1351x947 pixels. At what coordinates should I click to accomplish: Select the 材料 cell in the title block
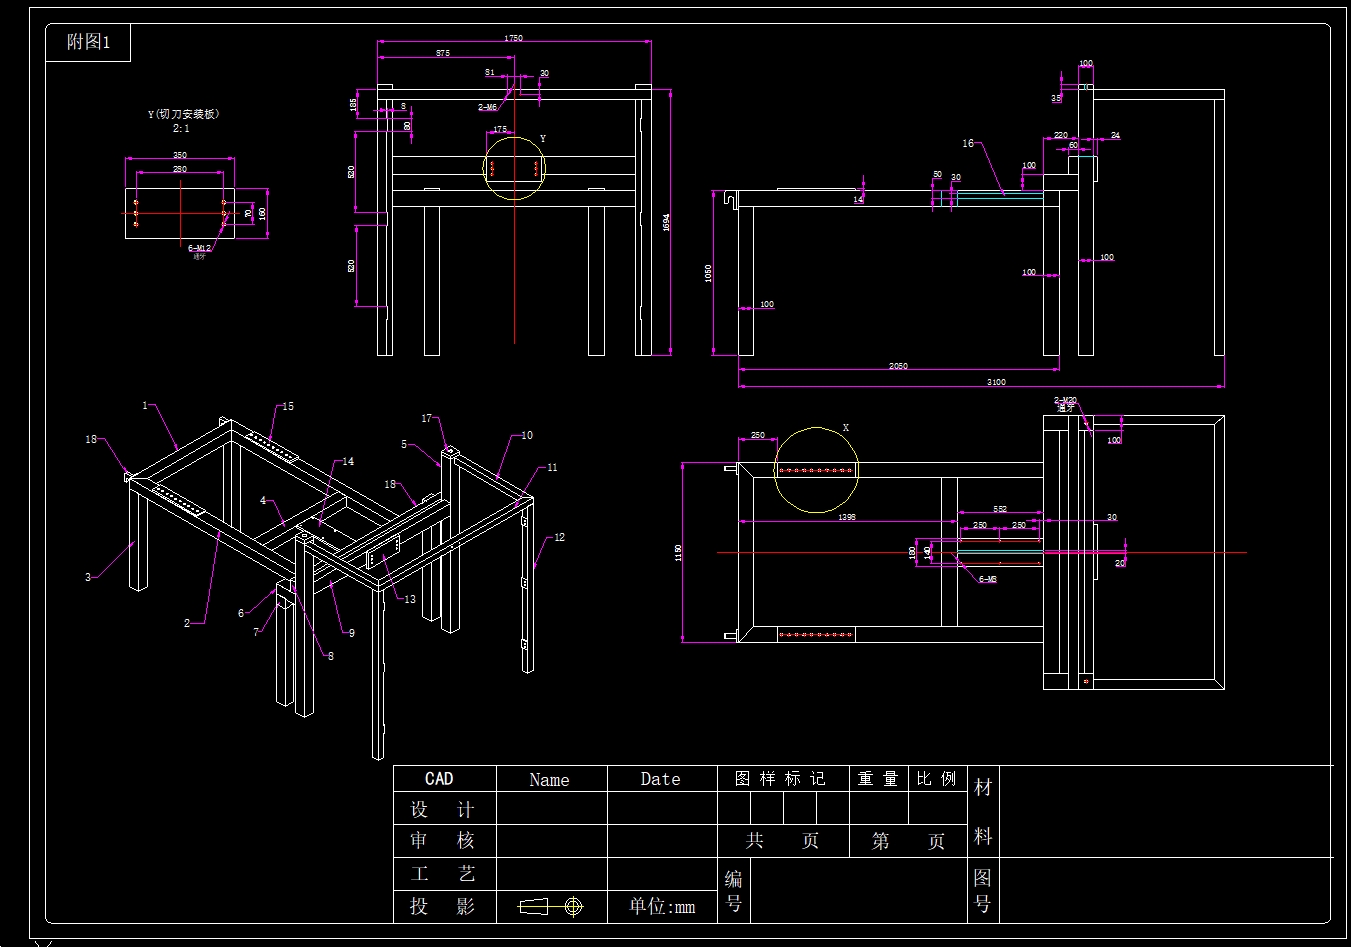(983, 811)
